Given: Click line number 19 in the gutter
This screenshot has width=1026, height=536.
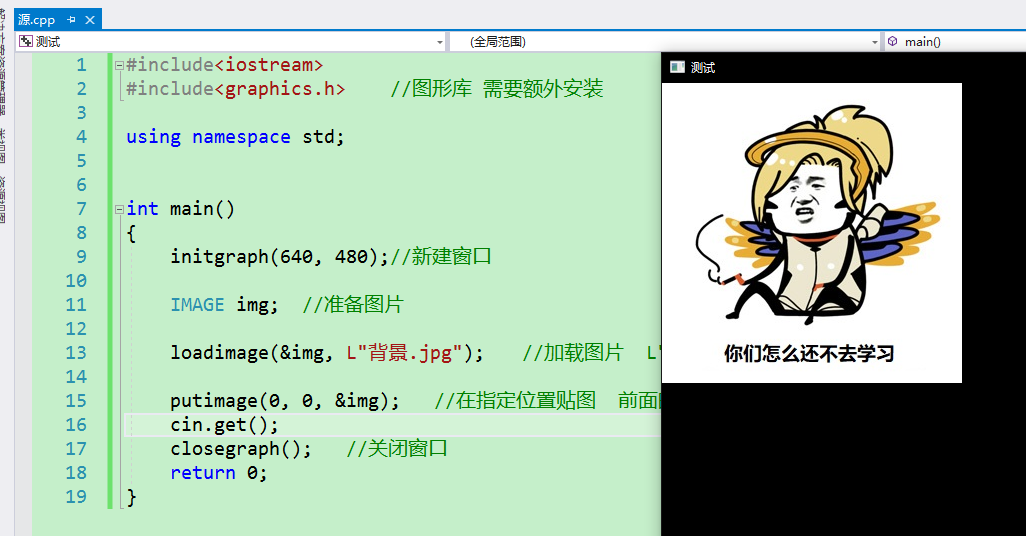Looking at the screenshot, I should click(76, 497).
